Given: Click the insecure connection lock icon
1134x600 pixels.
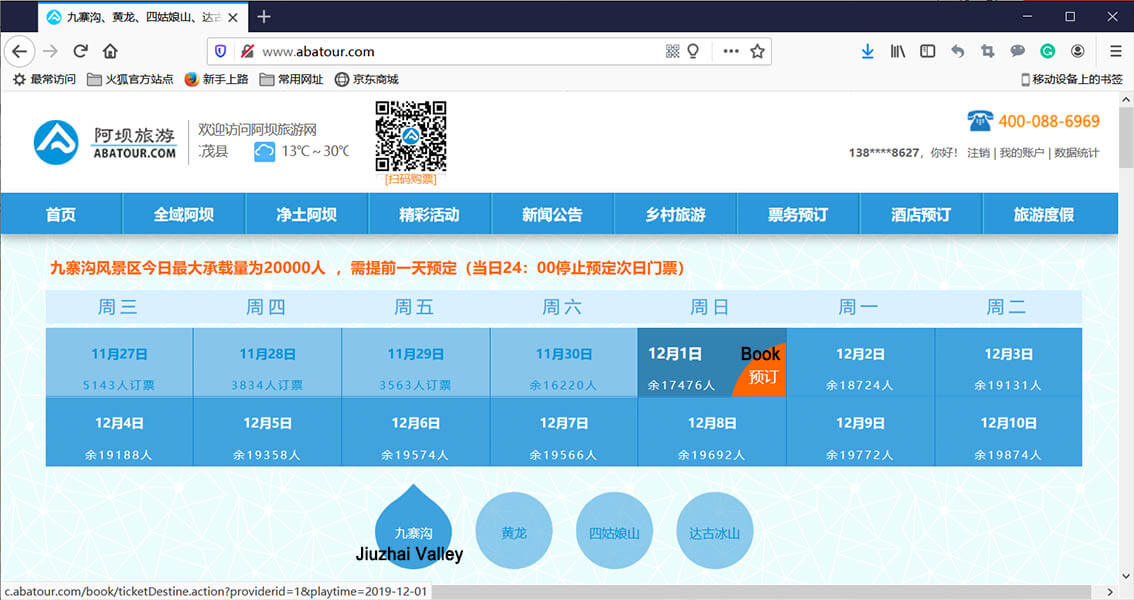Looking at the screenshot, I should click(x=247, y=51).
